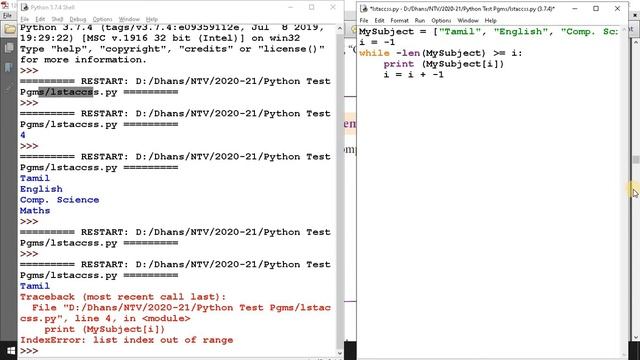Click 'Maths' output line in shell
The image size is (640, 360).
point(35,211)
